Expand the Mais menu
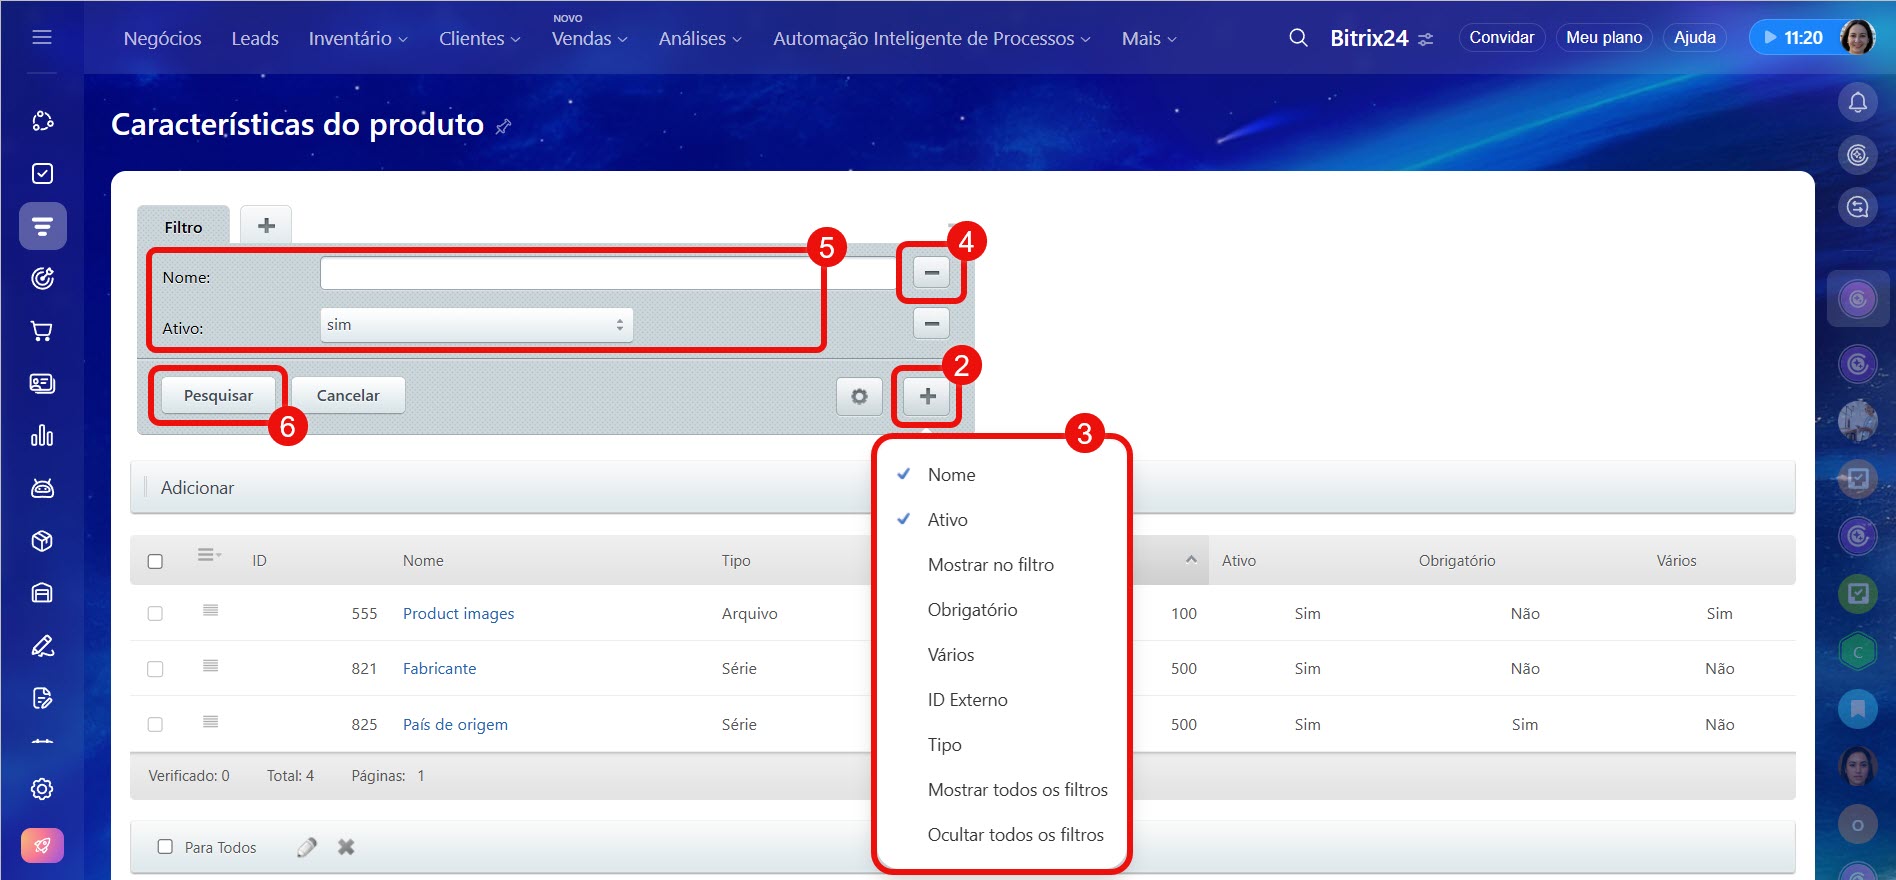The height and width of the screenshot is (880, 1896). [x=1148, y=38]
